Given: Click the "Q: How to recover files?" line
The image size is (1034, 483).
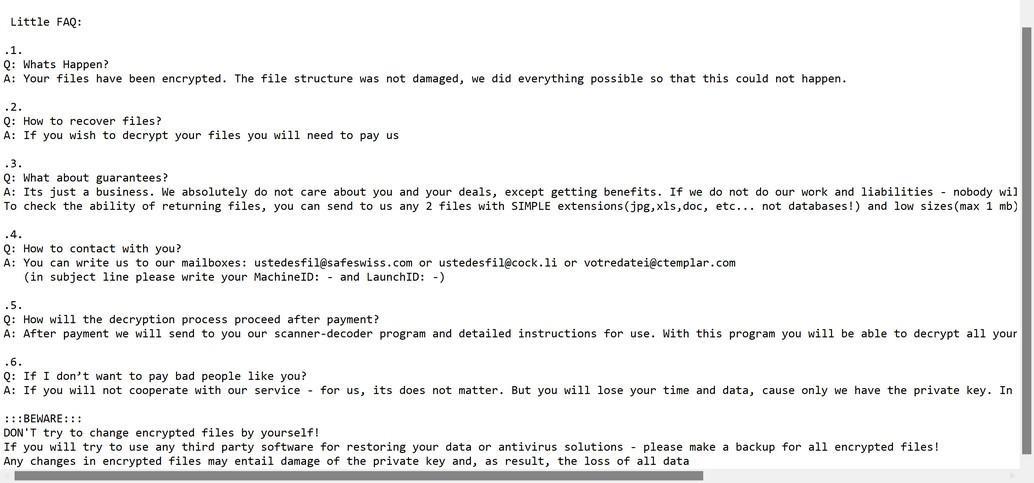Looking at the screenshot, I should point(82,121).
